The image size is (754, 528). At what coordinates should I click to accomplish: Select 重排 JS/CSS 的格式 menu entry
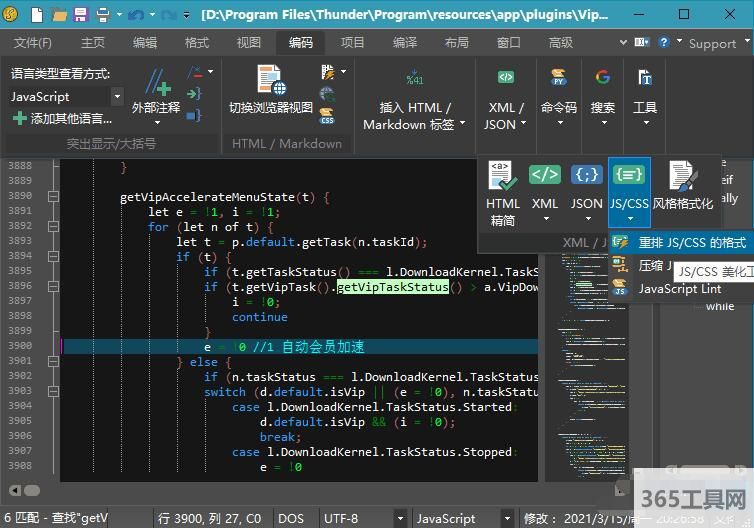coord(691,243)
